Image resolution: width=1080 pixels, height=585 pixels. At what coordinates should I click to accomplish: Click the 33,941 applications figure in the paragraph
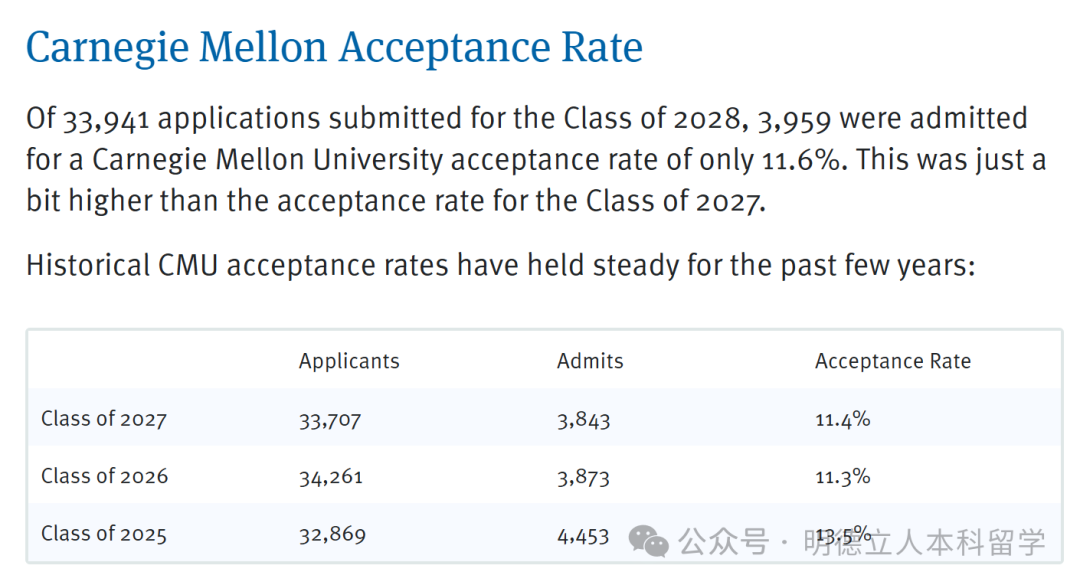[106, 120]
